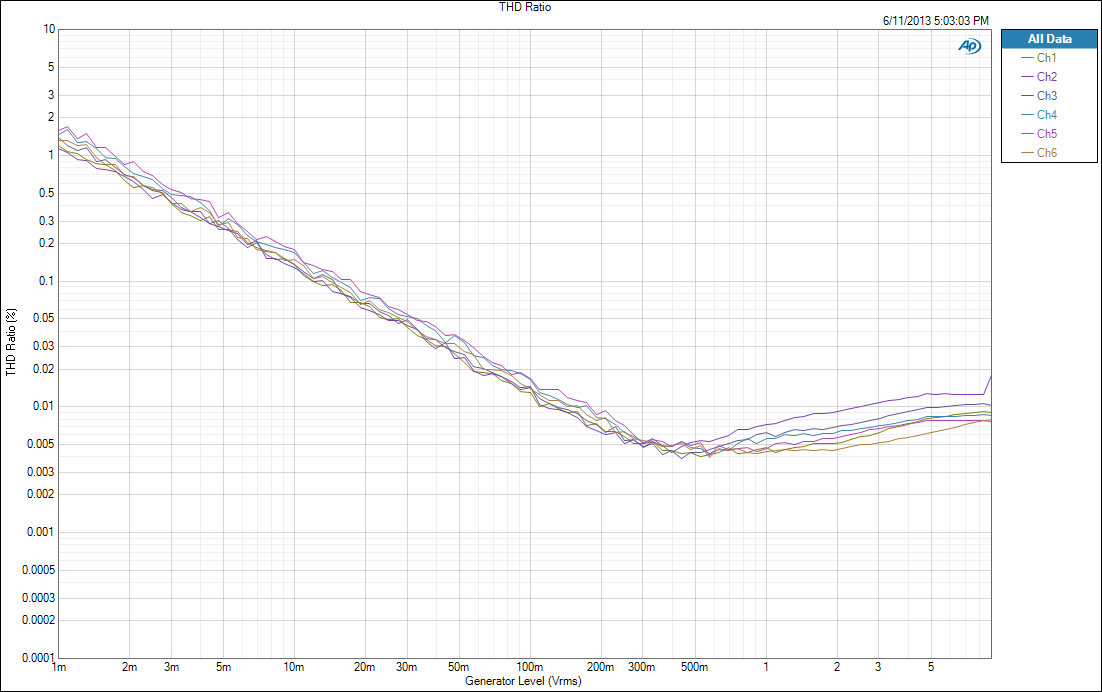The height and width of the screenshot is (692, 1102).
Task: Click the 0.0001 tick label on y-axis
Action: (x=38, y=658)
